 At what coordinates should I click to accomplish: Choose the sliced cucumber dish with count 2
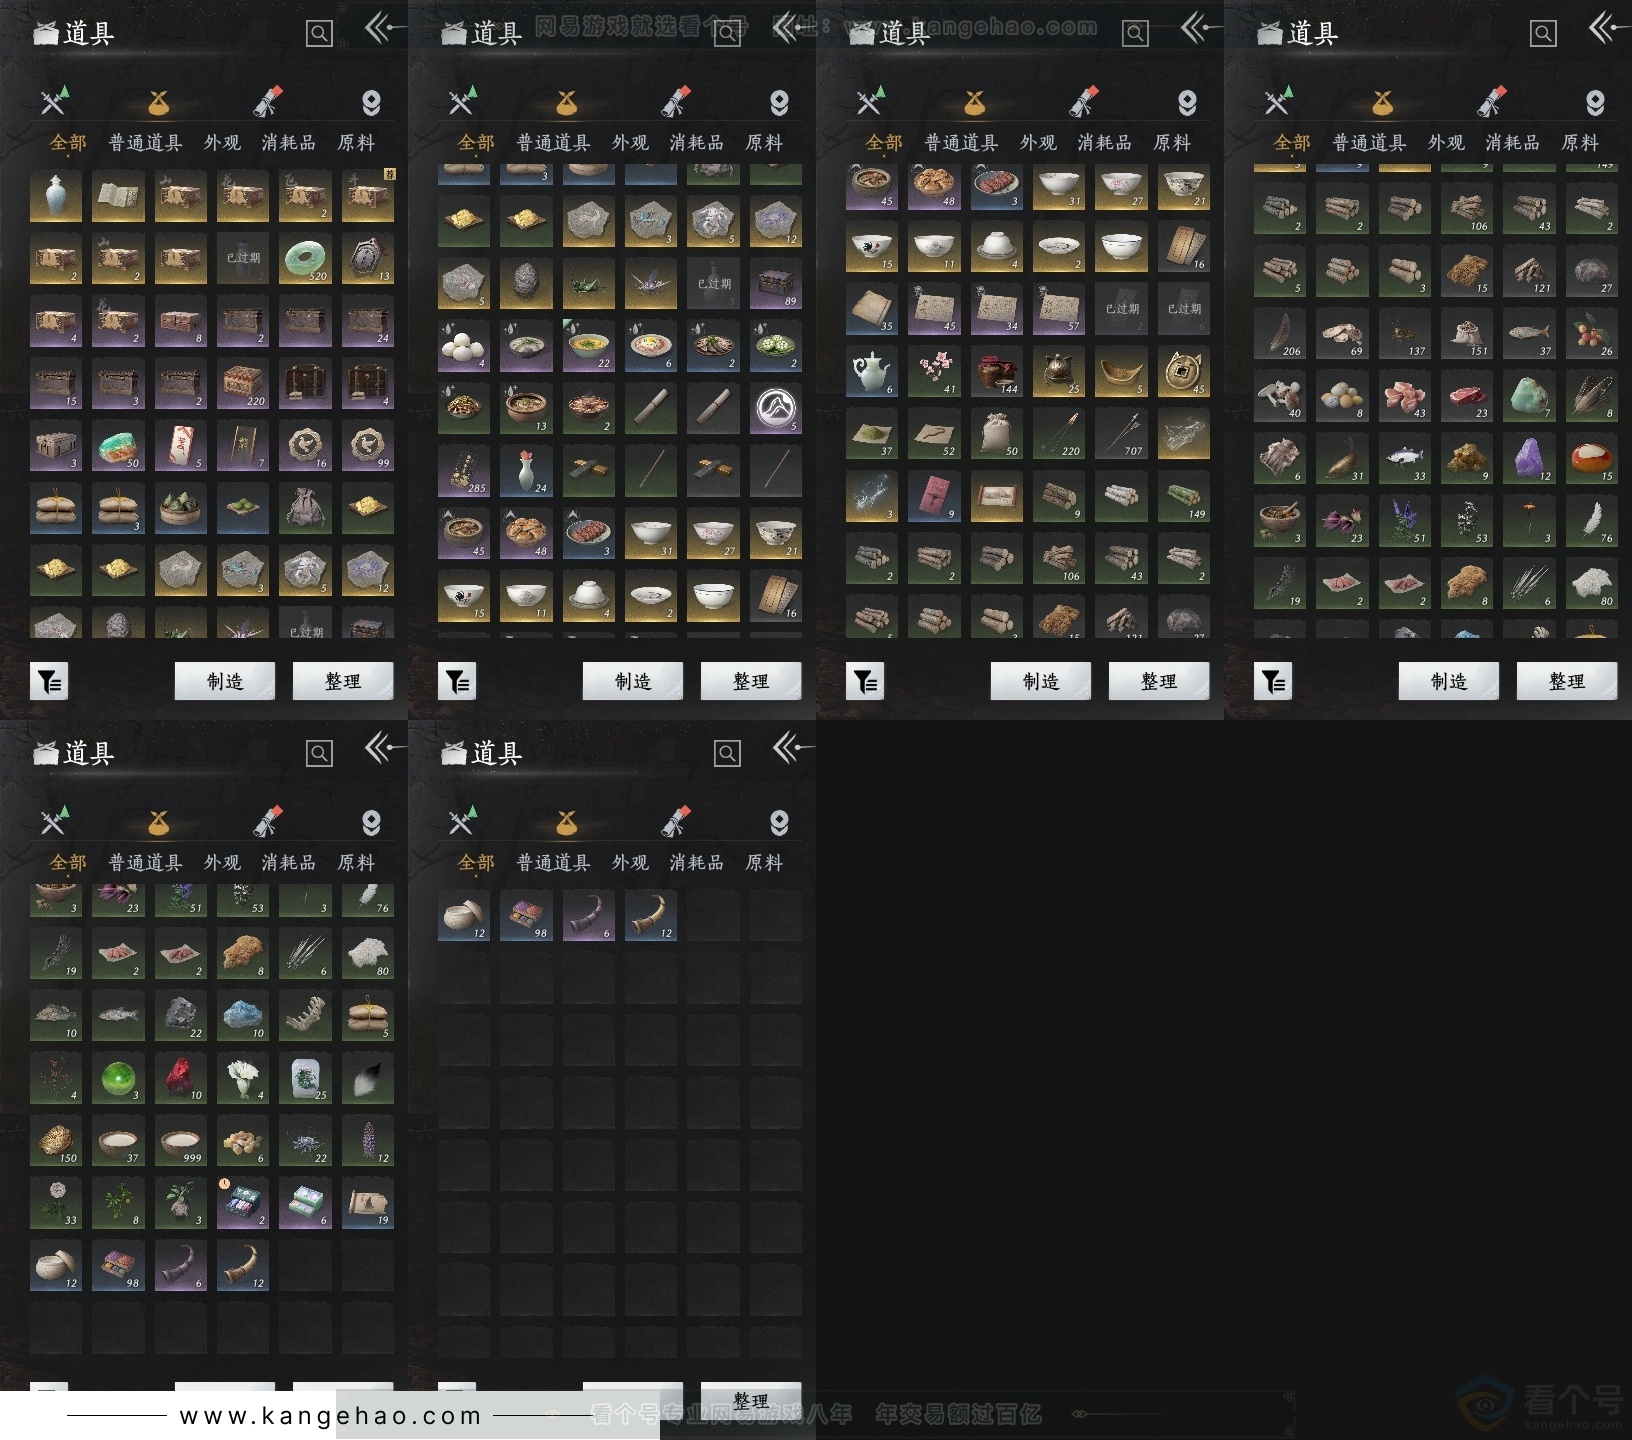tap(775, 346)
